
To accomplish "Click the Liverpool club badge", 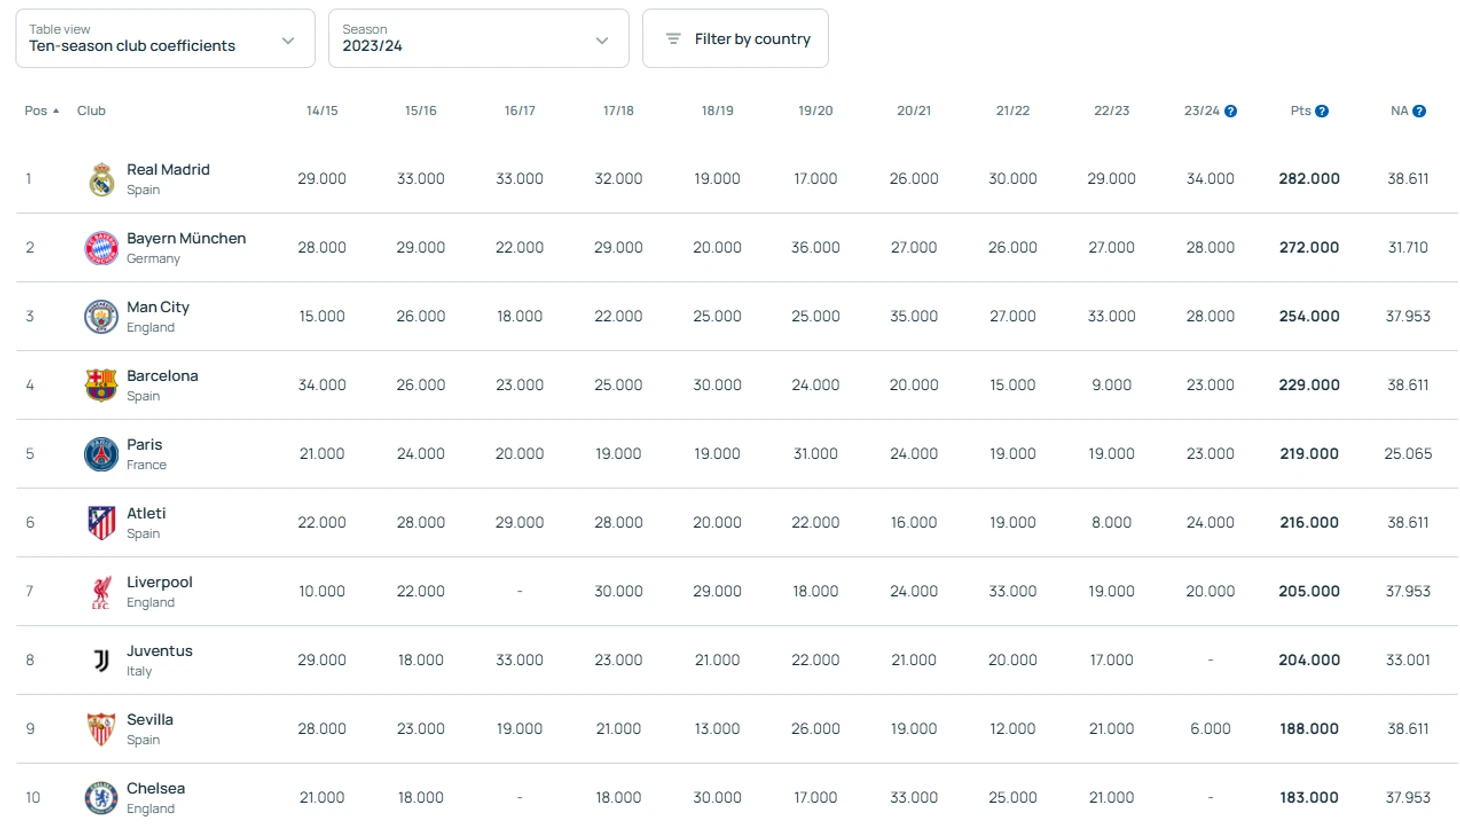I will click(x=101, y=592).
